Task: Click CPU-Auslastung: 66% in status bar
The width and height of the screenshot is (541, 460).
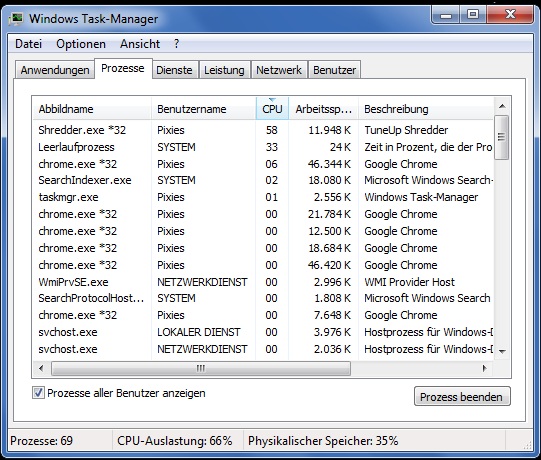Action: [x=175, y=441]
